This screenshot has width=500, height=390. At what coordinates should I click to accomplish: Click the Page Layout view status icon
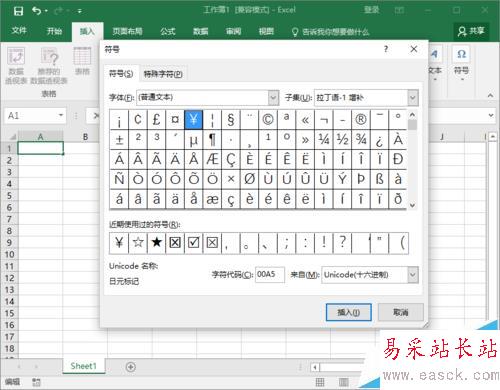(343, 382)
